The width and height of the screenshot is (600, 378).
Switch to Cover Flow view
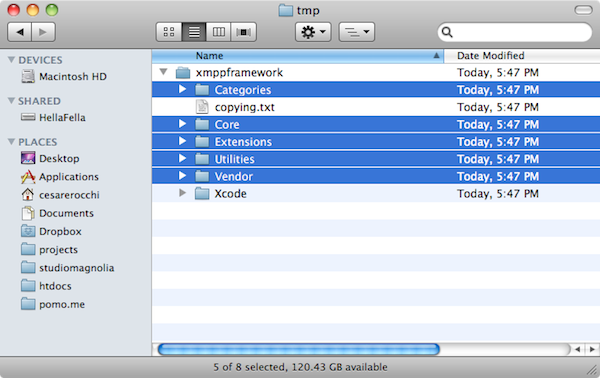[x=243, y=32]
